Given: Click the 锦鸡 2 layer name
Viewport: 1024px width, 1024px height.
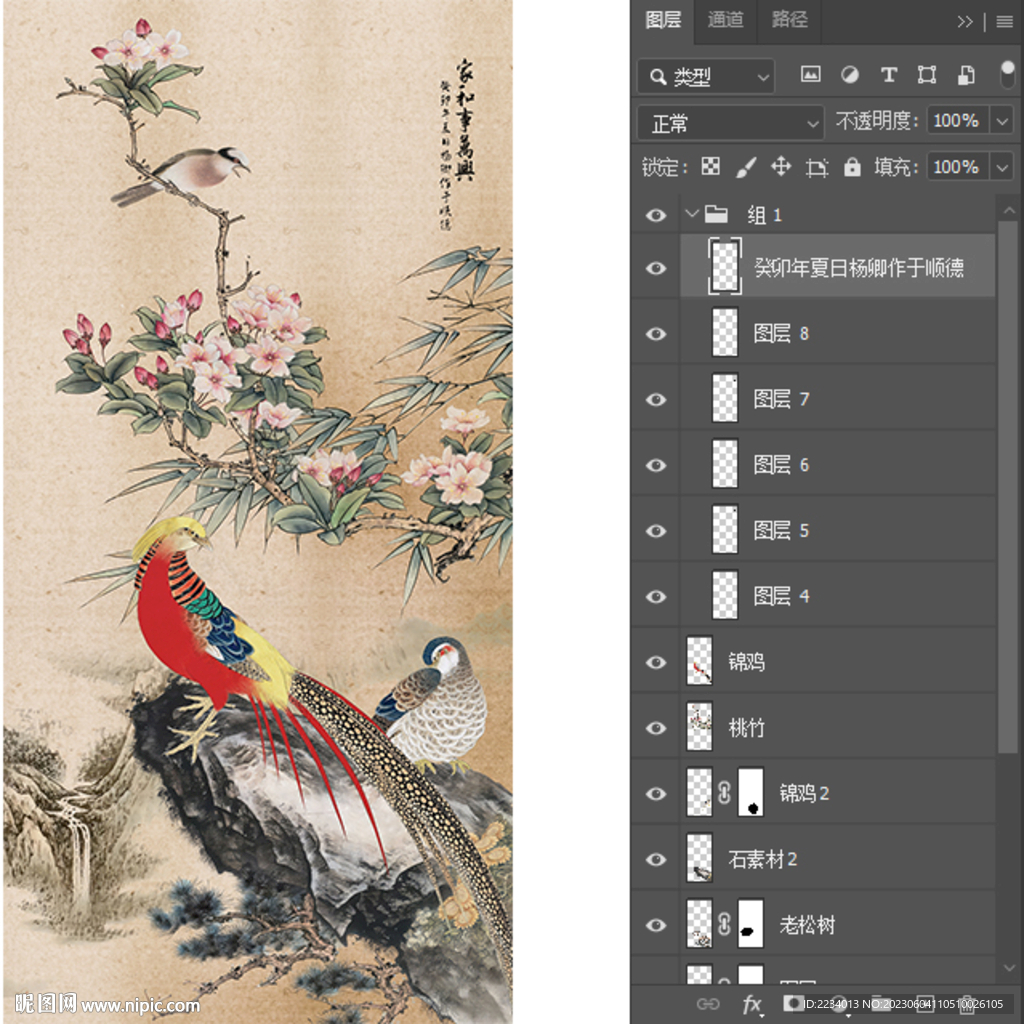Looking at the screenshot, I should pos(804,793).
